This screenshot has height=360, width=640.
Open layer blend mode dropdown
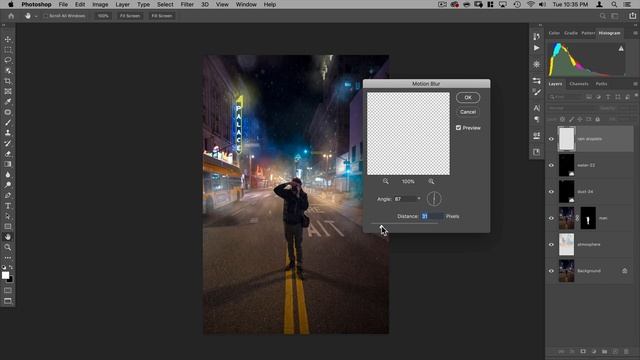point(571,108)
